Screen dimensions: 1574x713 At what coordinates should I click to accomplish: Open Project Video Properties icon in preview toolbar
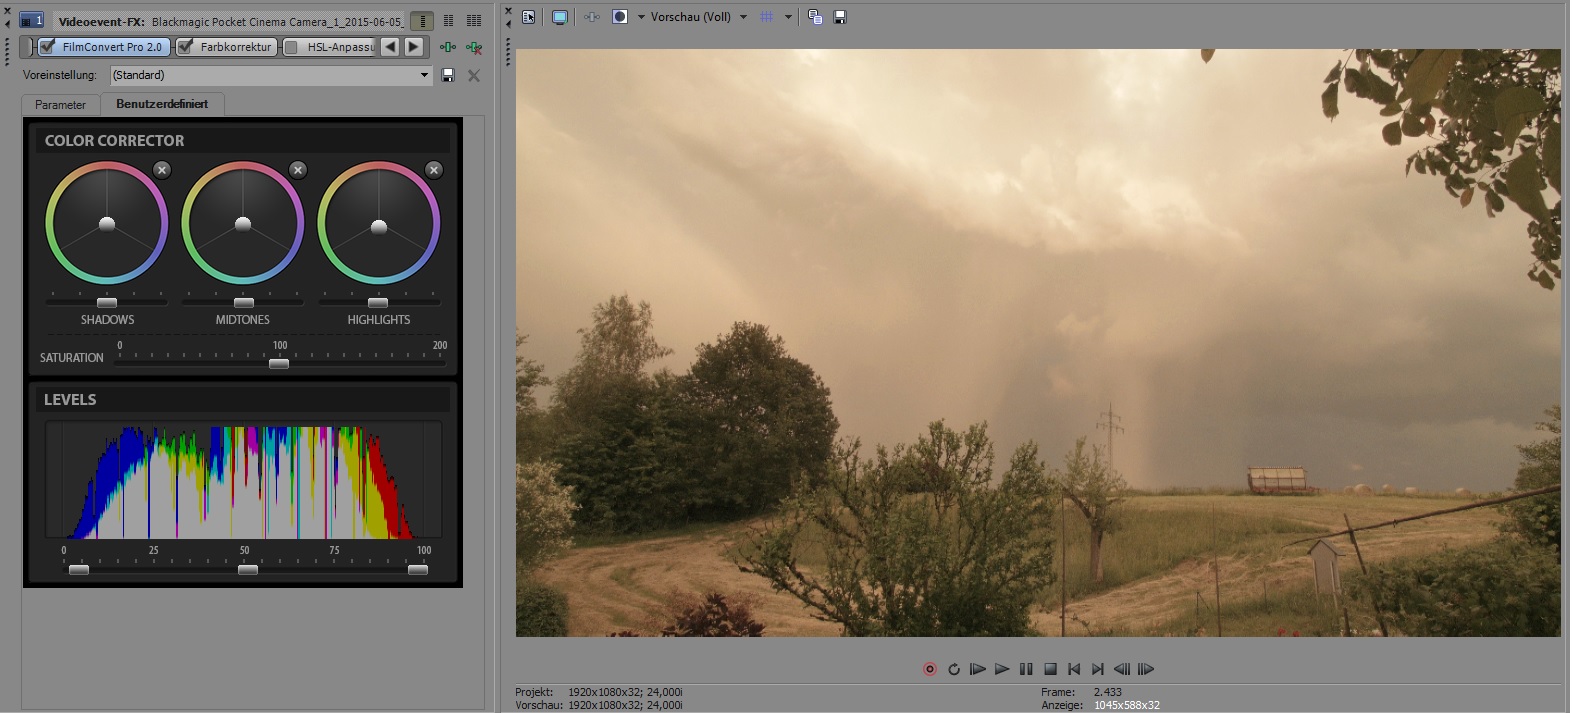[529, 17]
